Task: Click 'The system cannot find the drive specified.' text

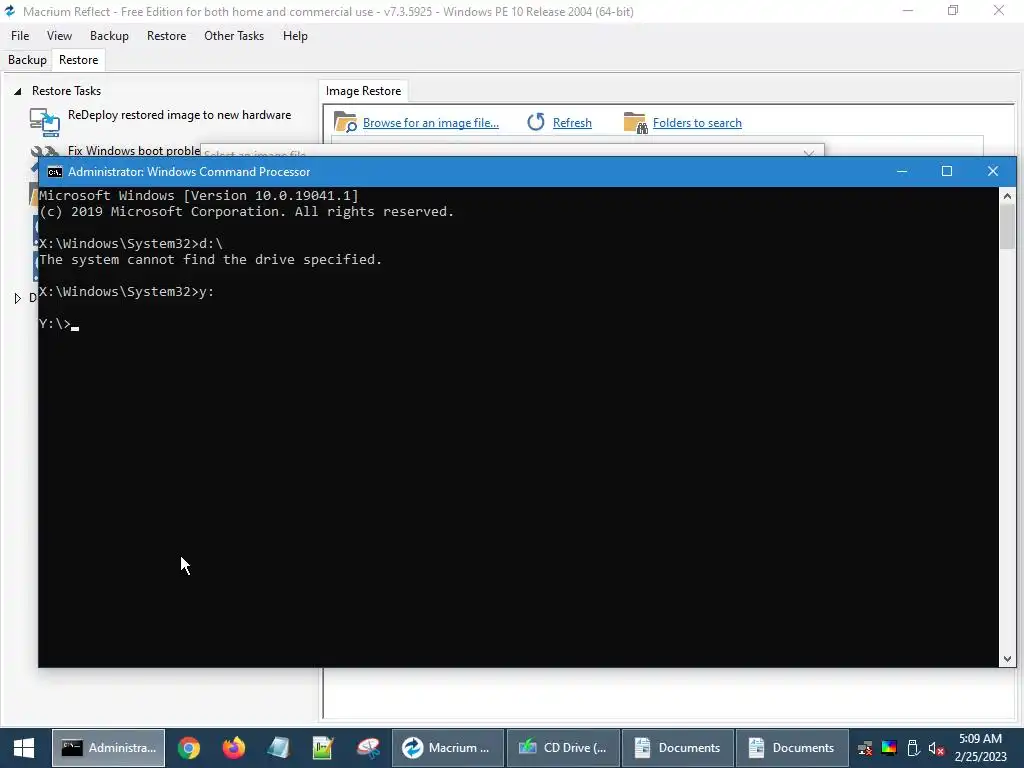Action: pos(210,260)
